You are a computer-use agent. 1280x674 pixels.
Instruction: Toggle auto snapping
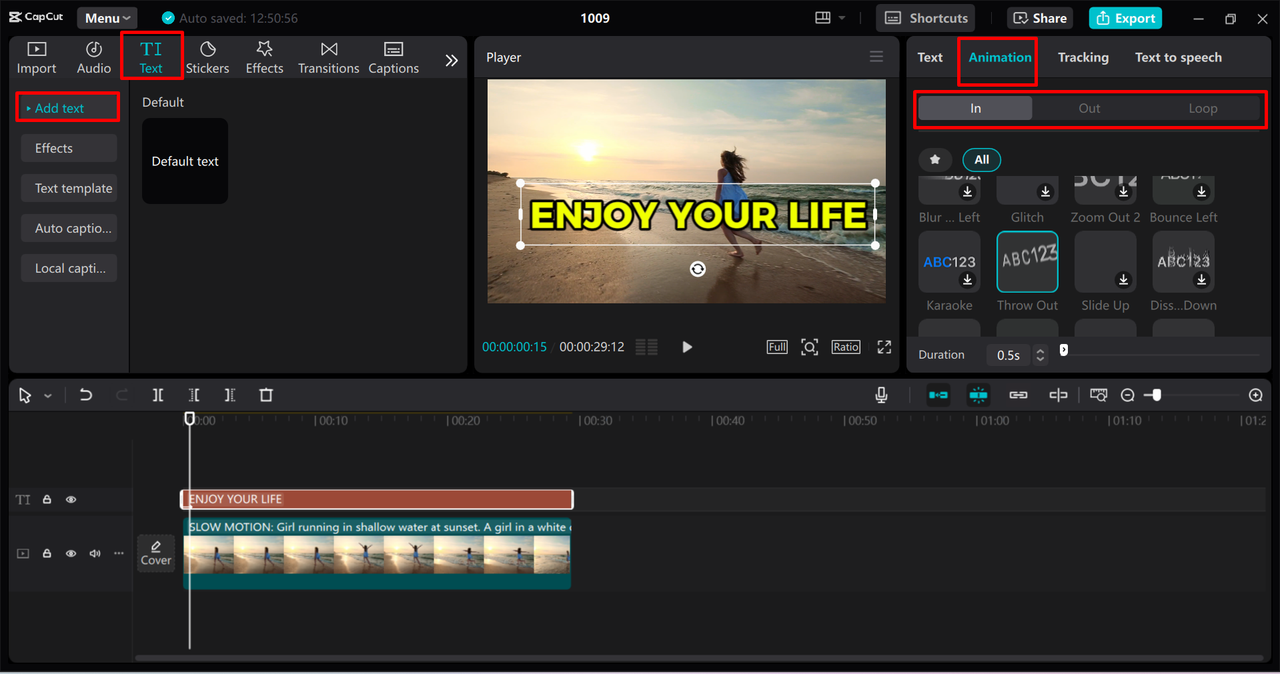point(978,395)
